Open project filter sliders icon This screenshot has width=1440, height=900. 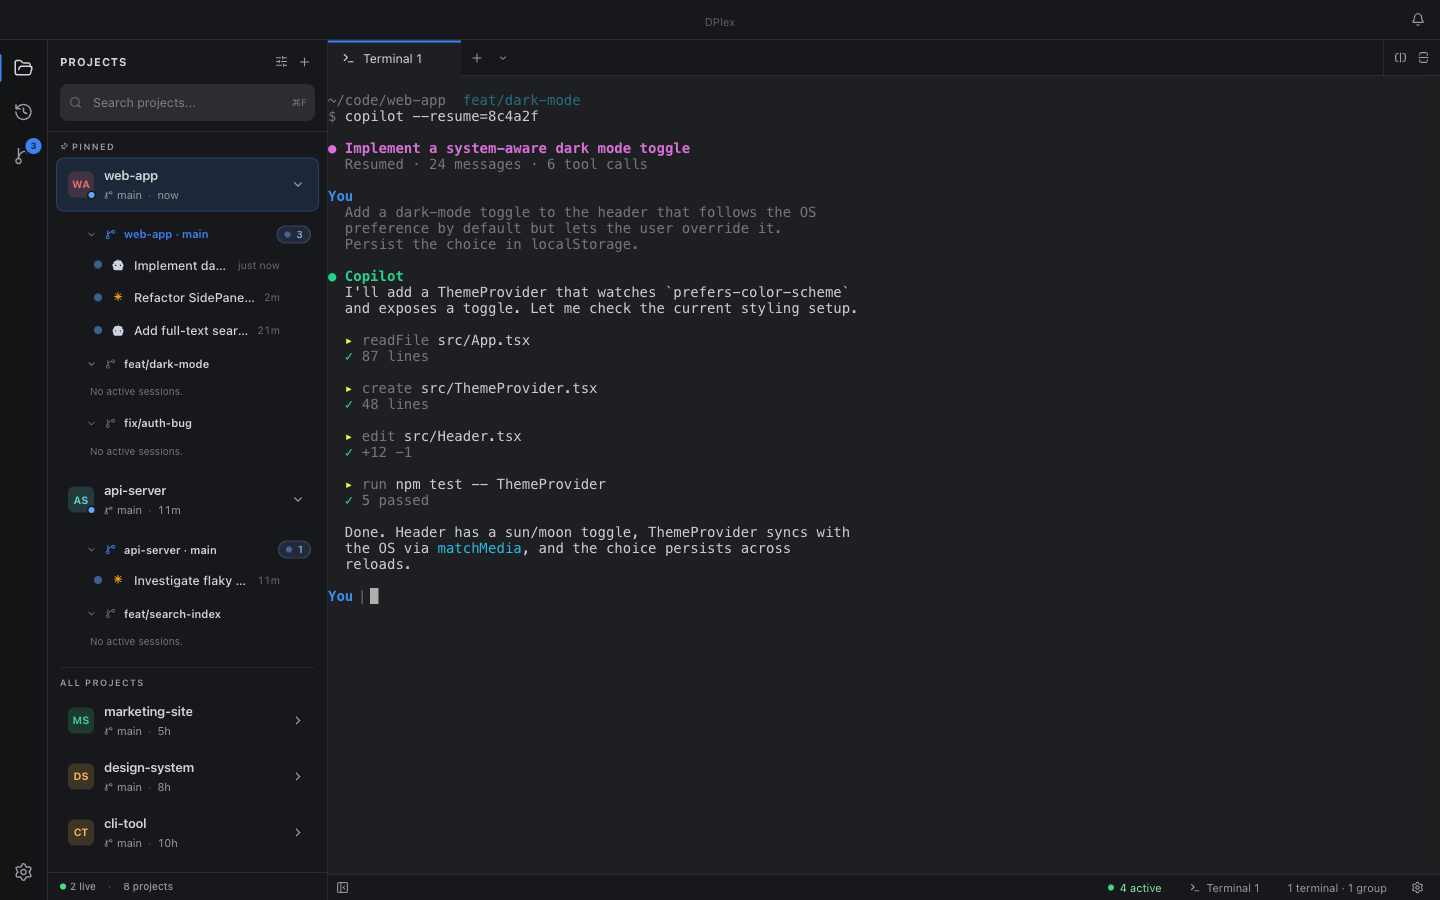click(x=281, y=62)
